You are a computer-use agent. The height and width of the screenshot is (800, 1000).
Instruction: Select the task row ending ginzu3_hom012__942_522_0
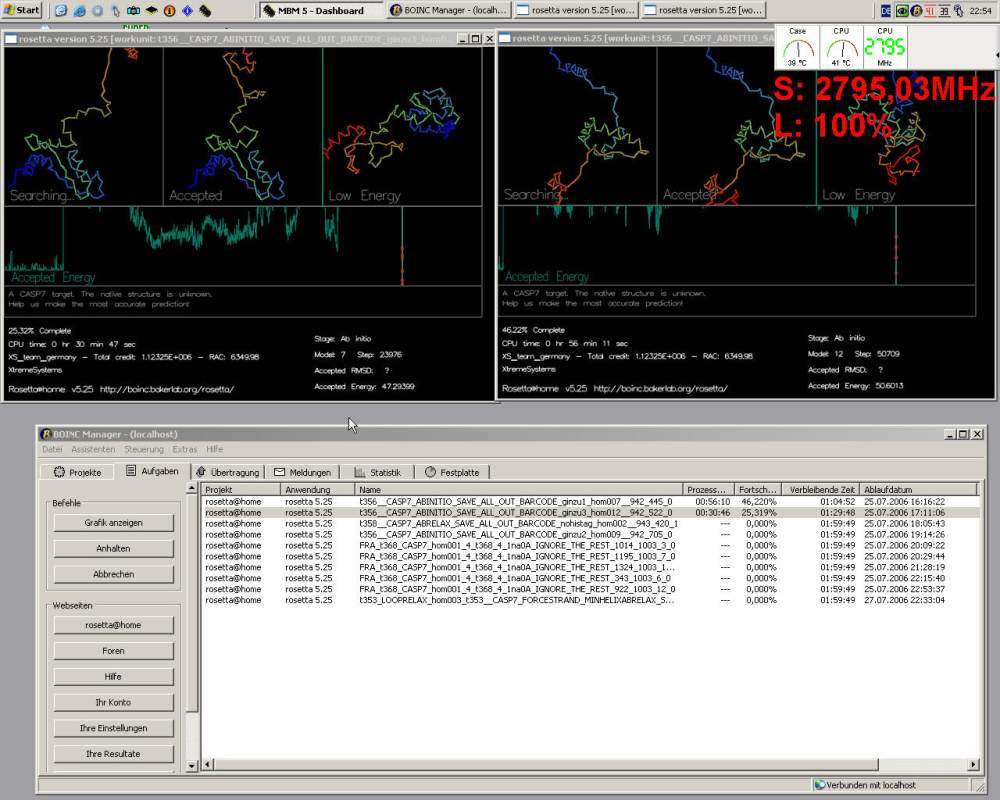tap(591, 513)
